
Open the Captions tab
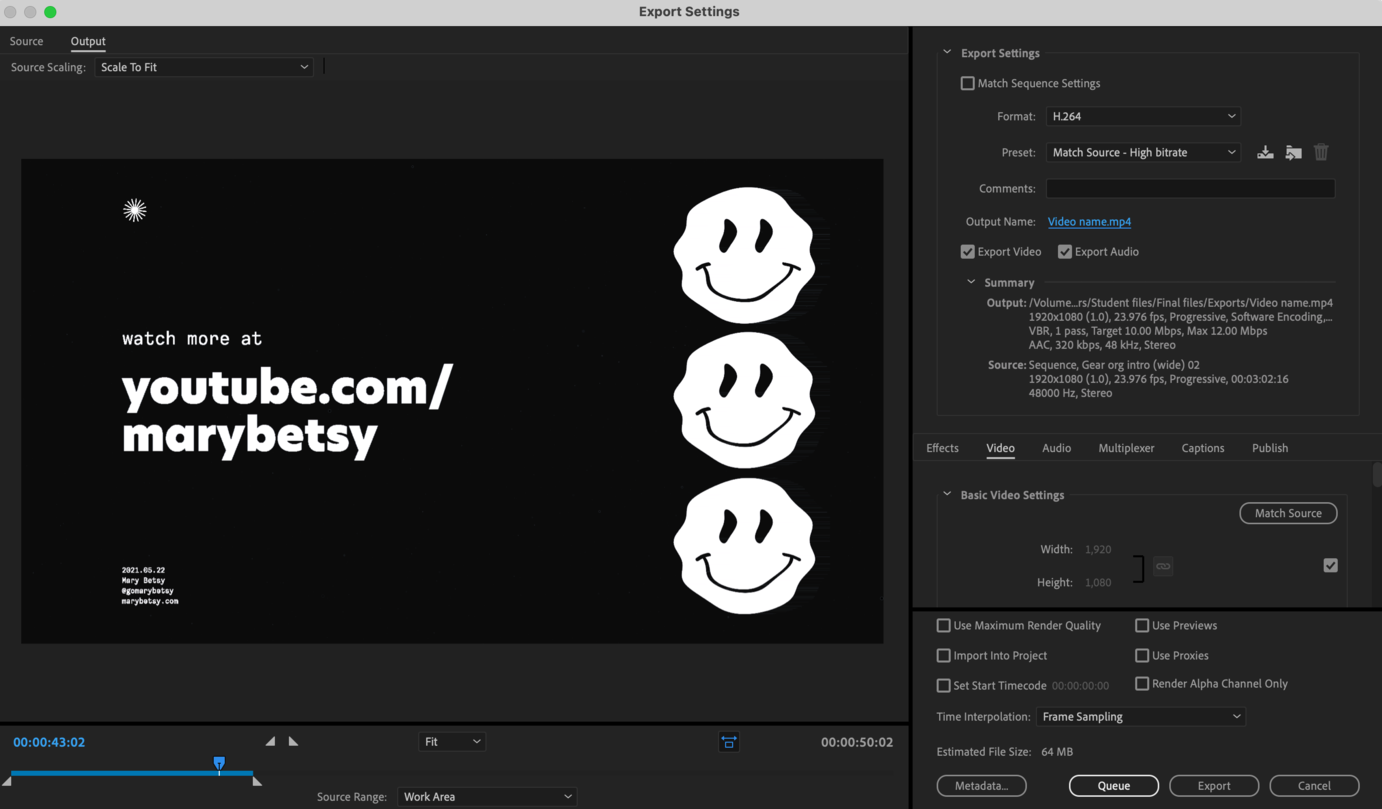[1203, 448]
